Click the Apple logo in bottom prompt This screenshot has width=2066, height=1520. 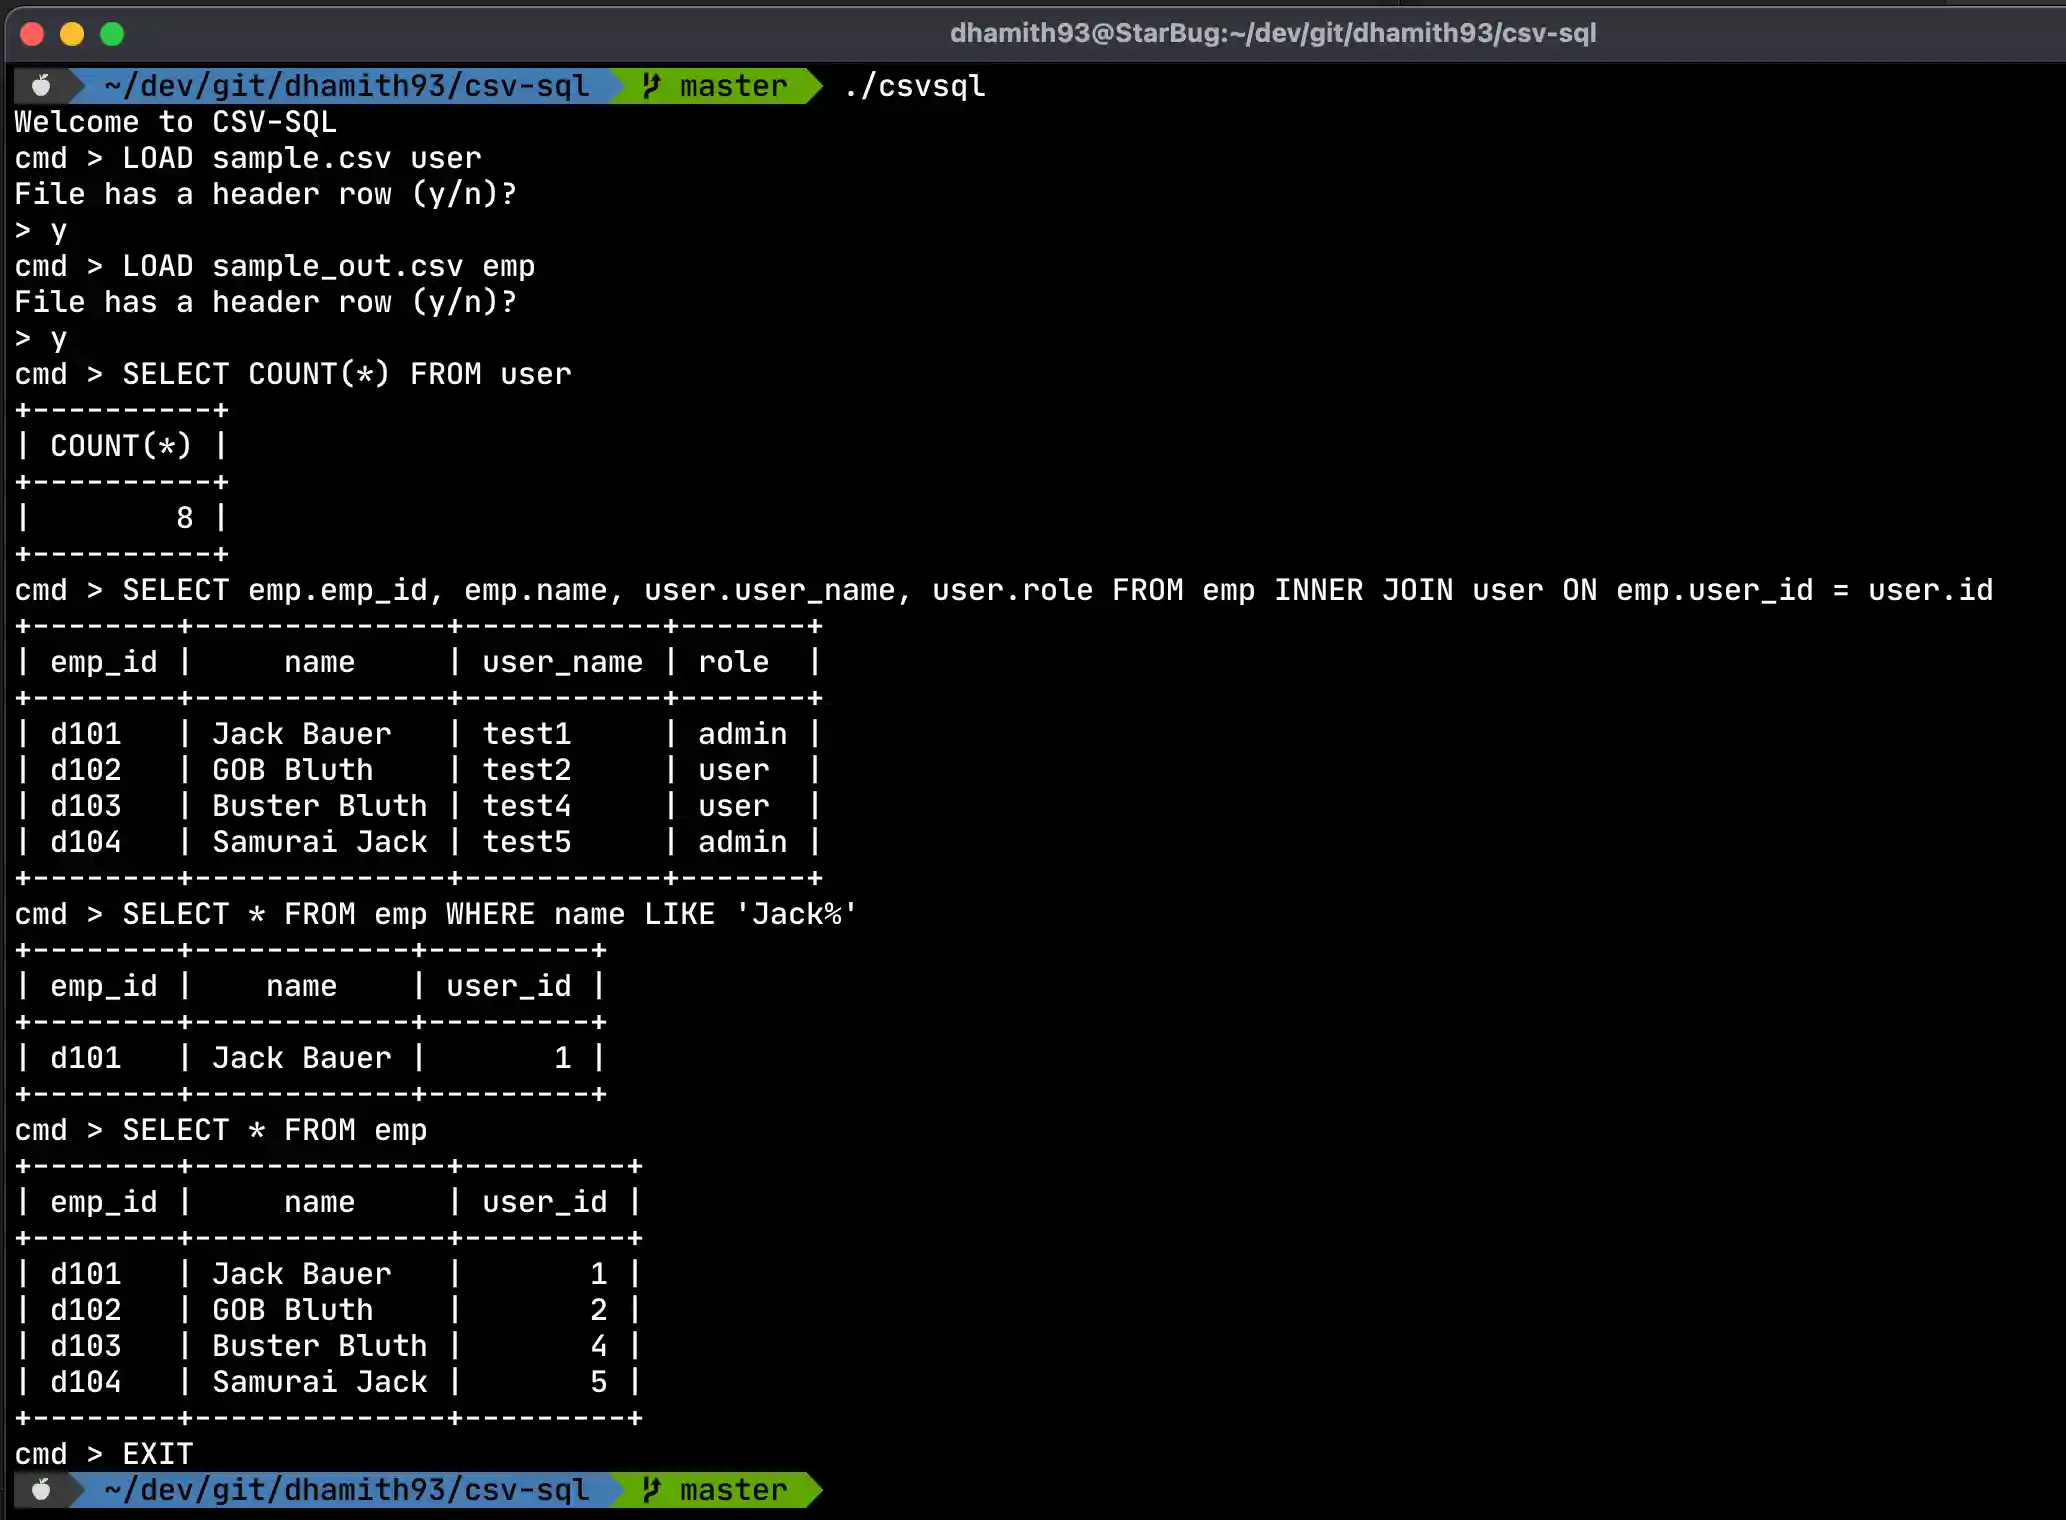click(x=41, y=1490)
